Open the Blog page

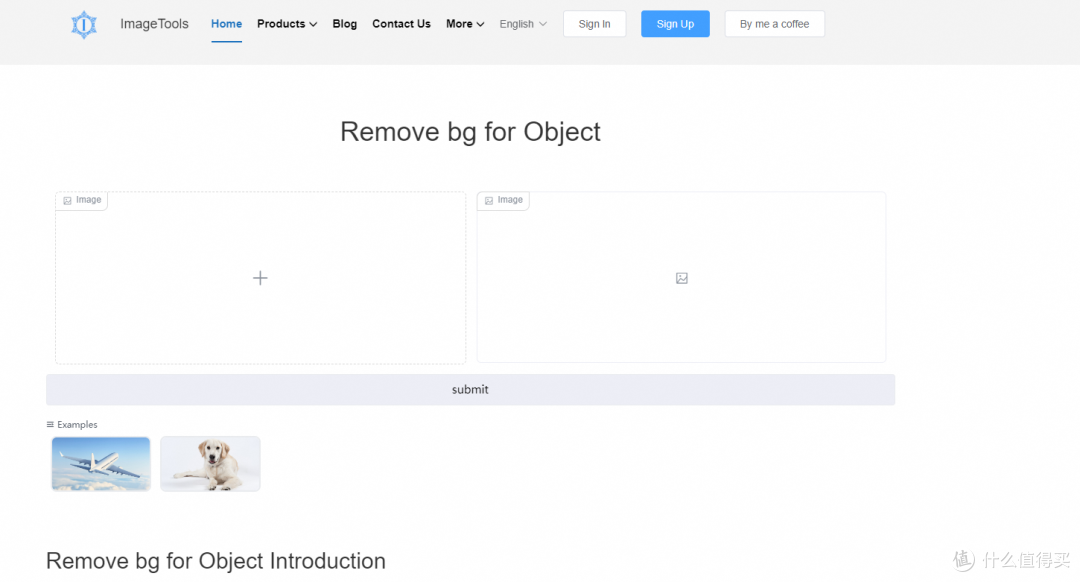point(344,24)
